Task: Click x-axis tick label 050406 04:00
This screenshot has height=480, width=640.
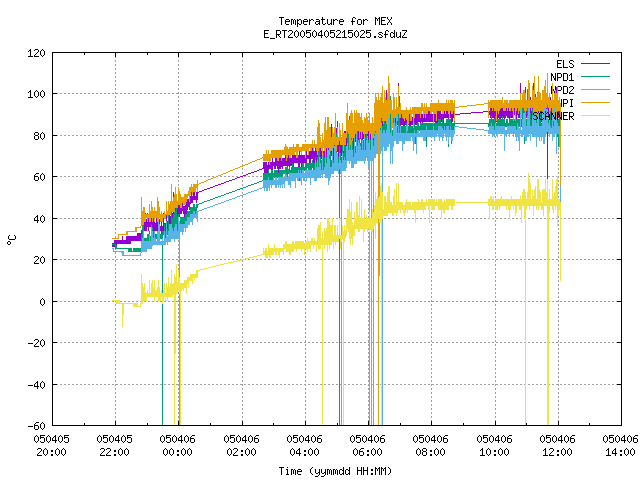Action: click(x=304, y=446)
